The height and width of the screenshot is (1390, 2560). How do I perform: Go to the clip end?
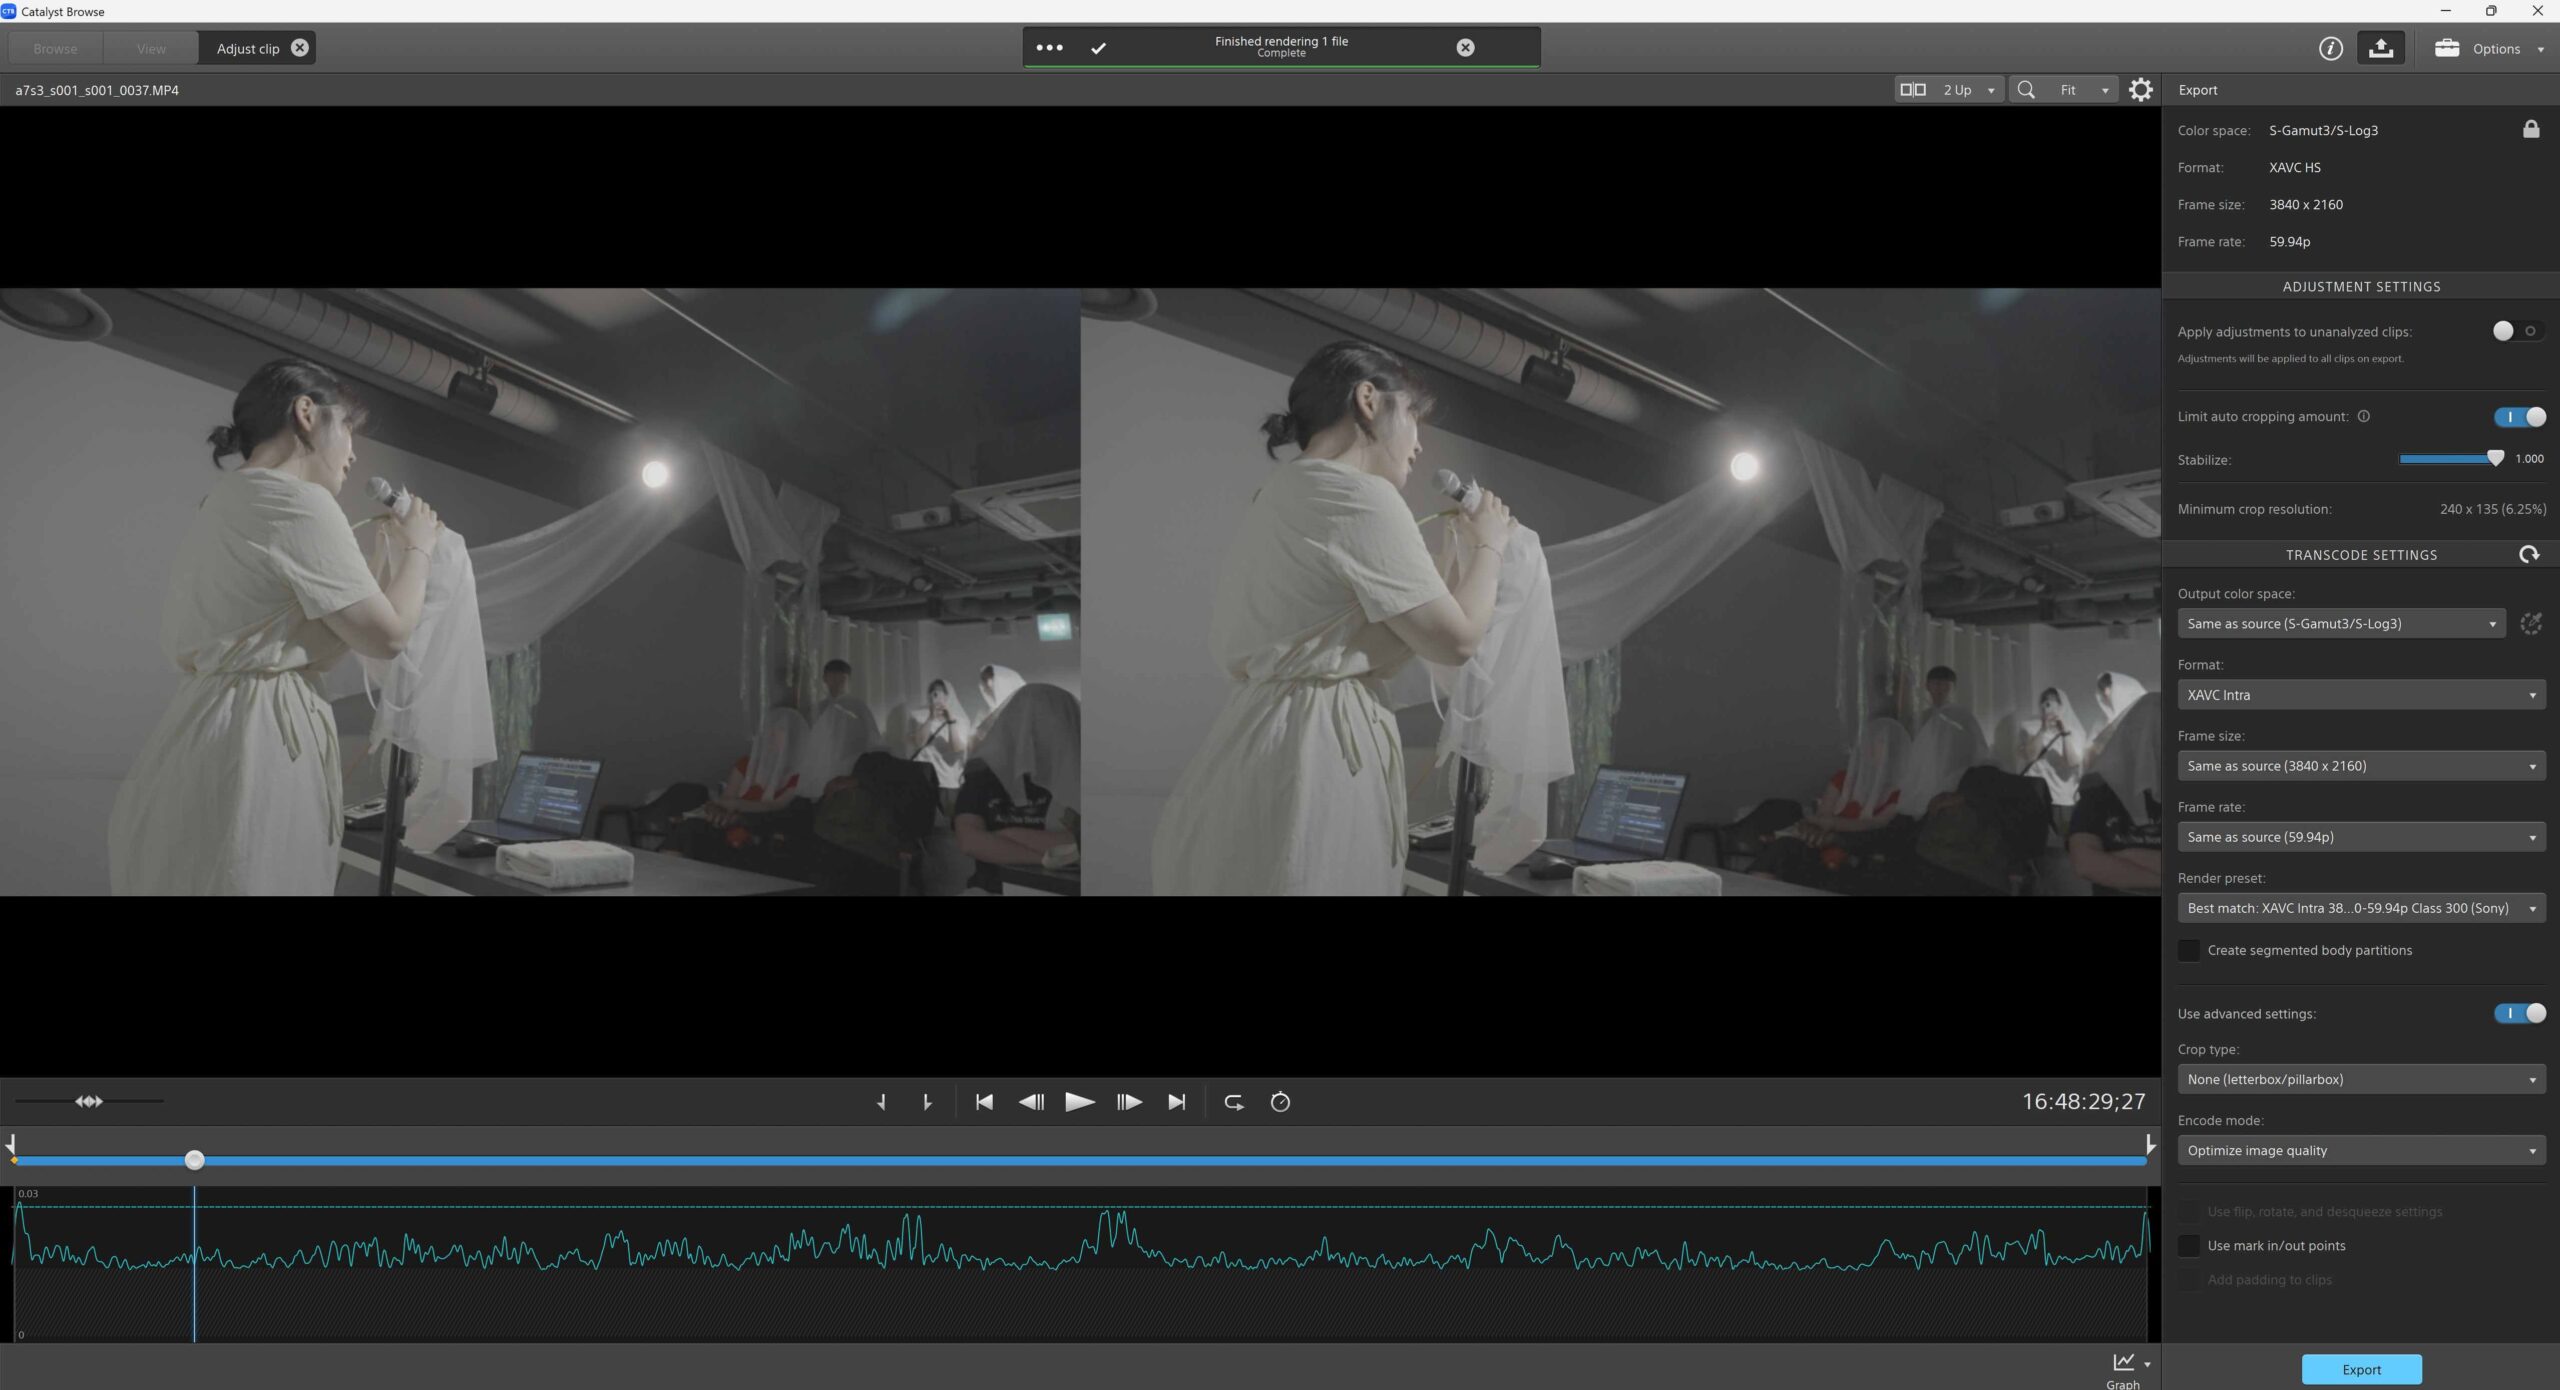(1176, 1102)
